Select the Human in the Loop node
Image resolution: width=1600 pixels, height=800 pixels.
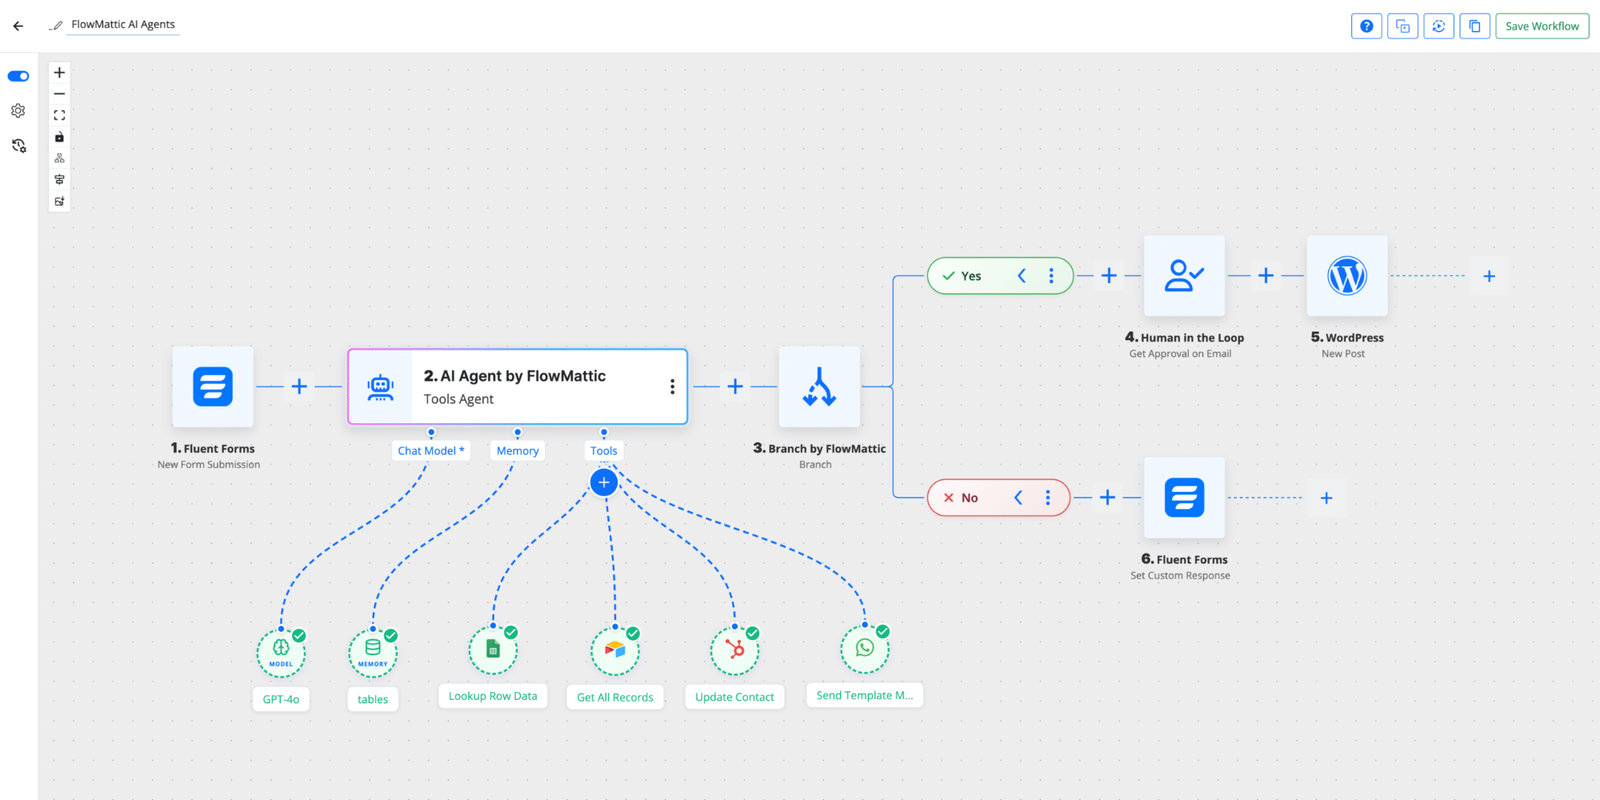tap(1184, 276)
